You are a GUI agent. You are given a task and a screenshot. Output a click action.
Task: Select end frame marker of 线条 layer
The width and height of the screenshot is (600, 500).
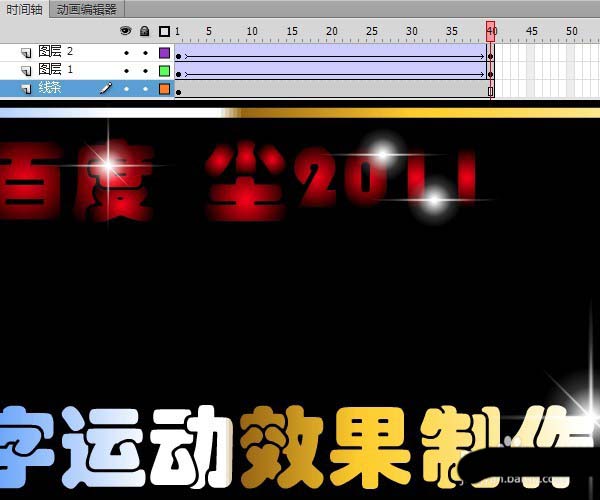491,91
